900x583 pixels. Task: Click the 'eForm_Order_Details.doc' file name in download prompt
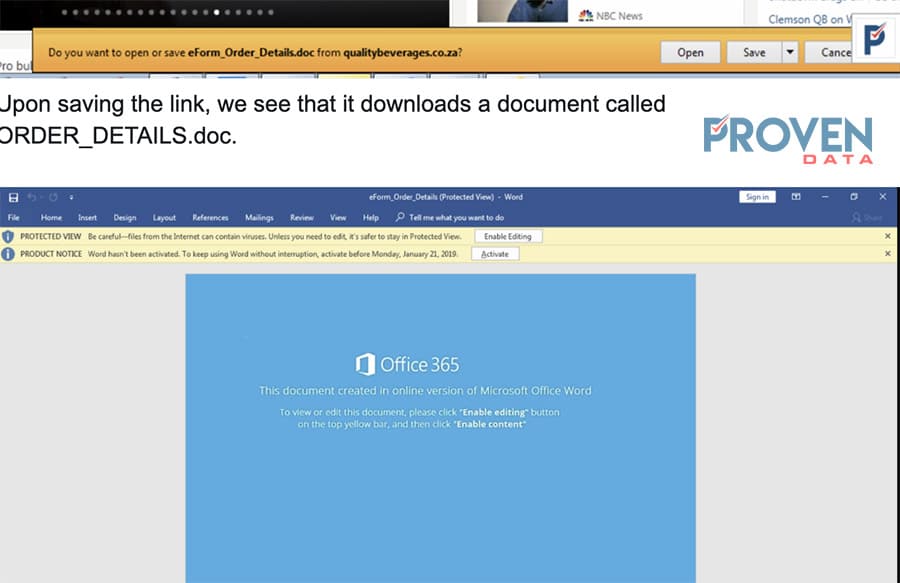point(251,53)
